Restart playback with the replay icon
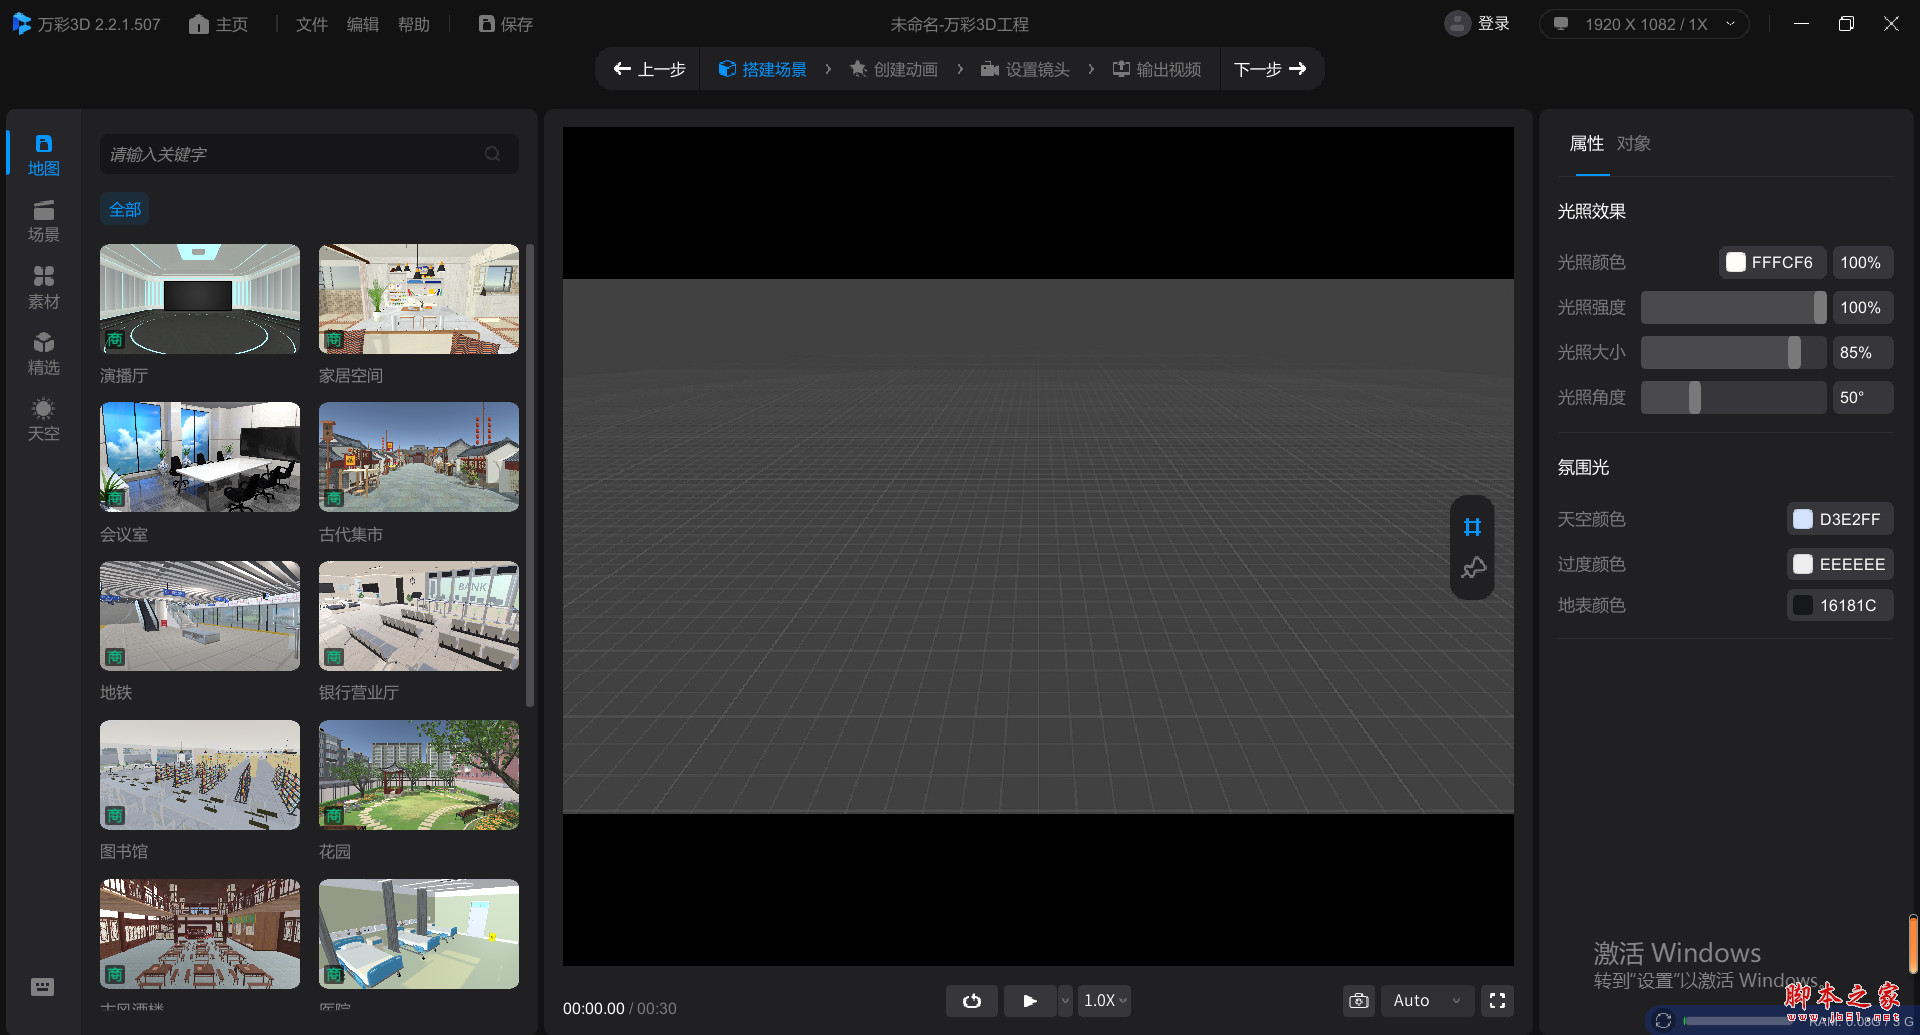This screenshot has height=1035, width=1920. (x=971, y=1000)
